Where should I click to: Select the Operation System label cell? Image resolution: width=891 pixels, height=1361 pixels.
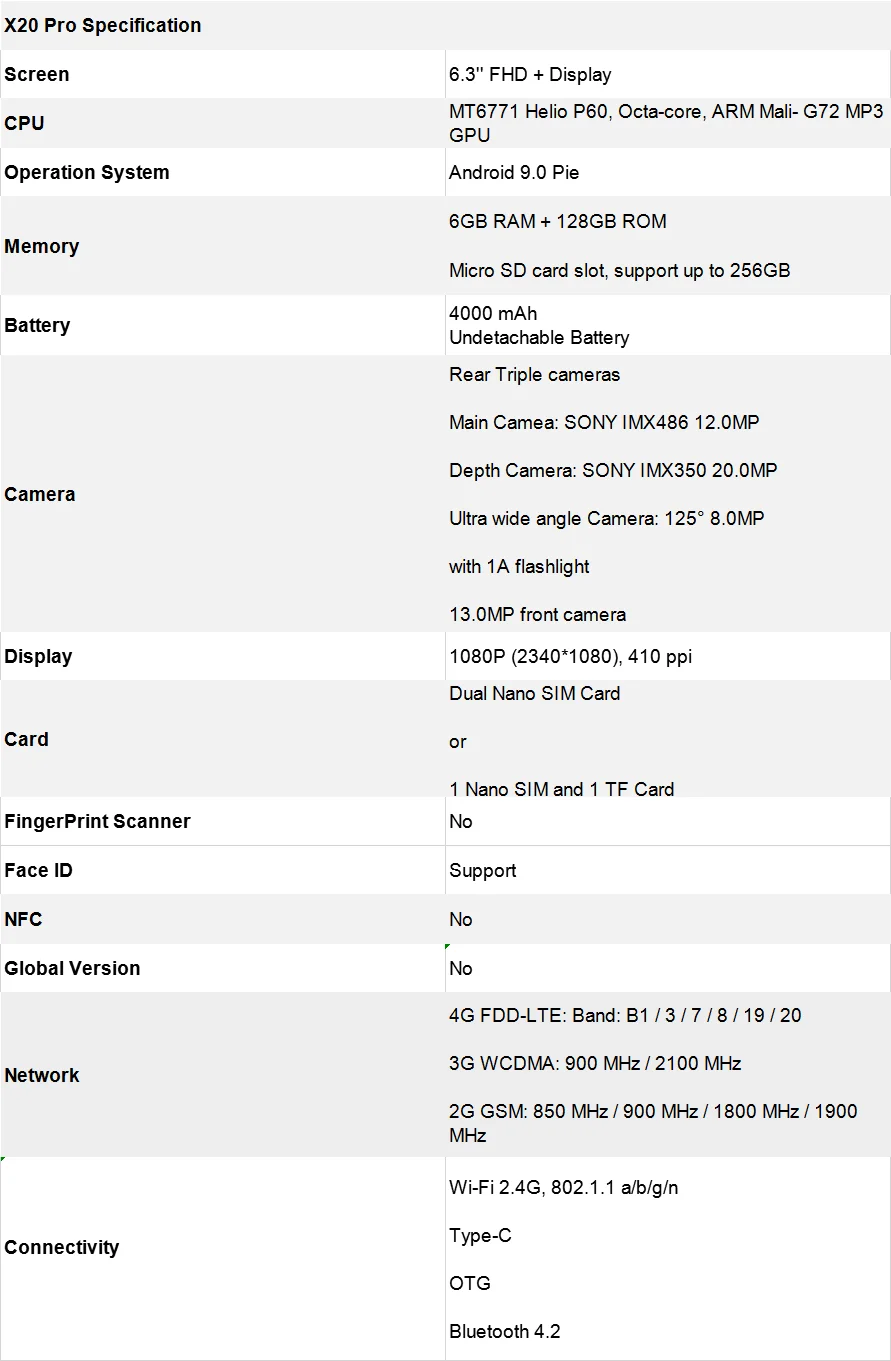tap(87, 172)
